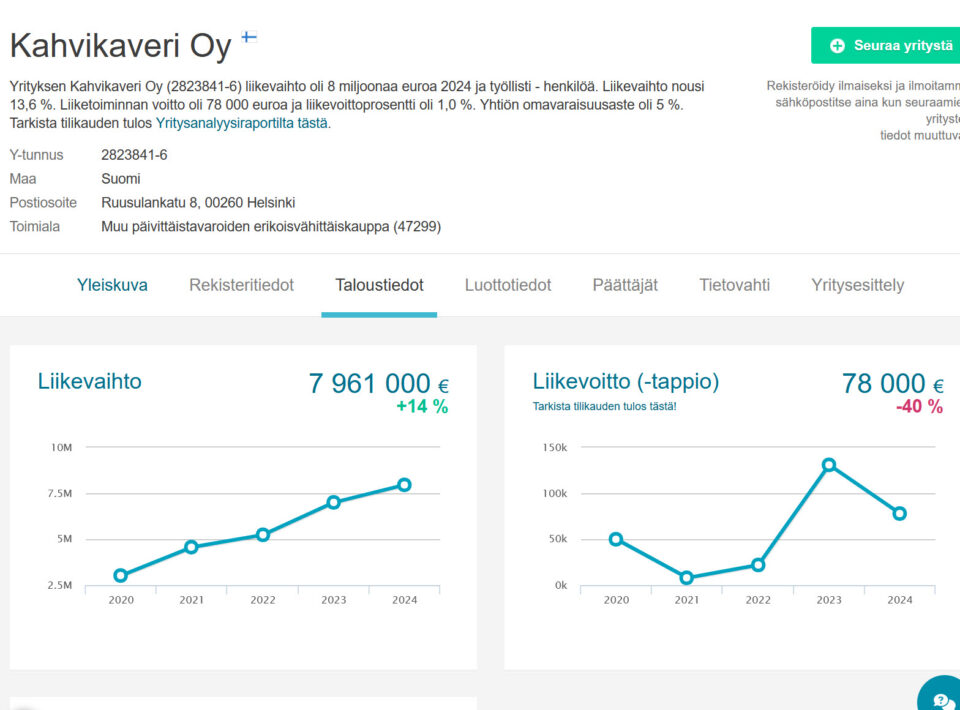Click the Y-tunnus field label
960x710 pixels.
36,155
